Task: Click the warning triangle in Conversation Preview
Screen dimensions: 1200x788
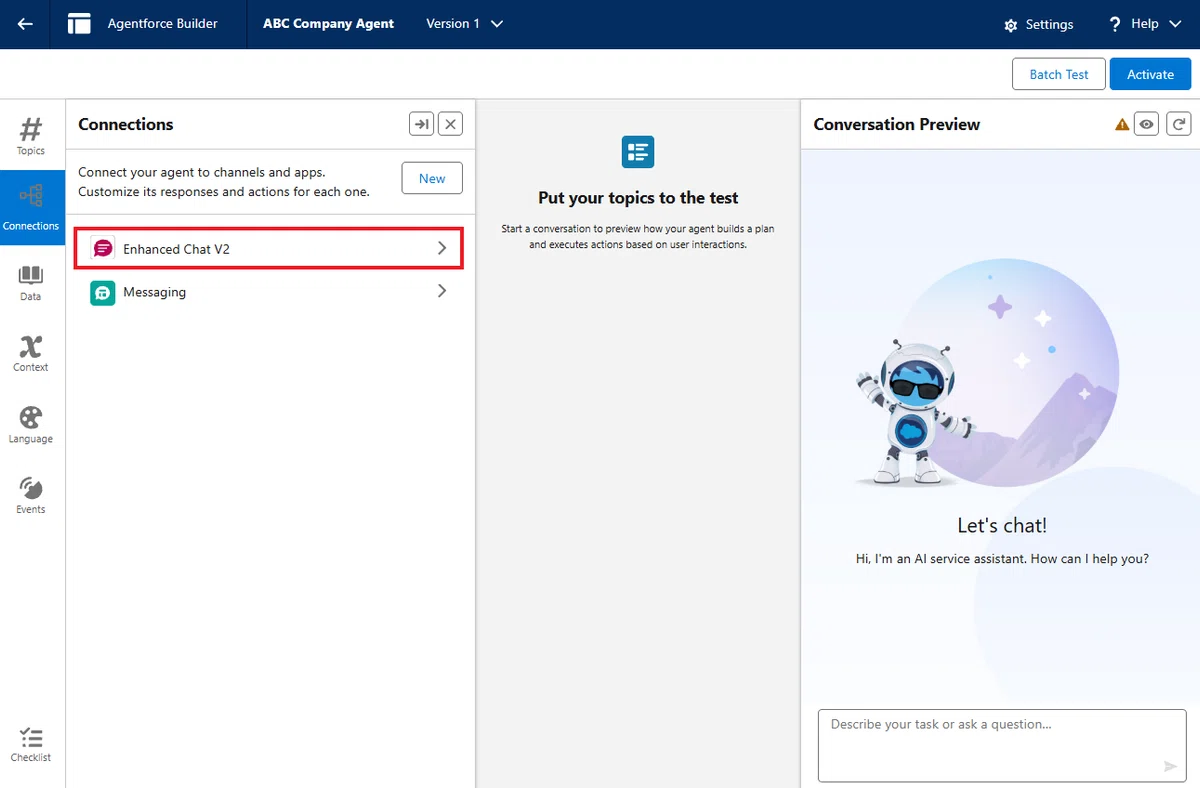Action: [x=1122, y=125]
